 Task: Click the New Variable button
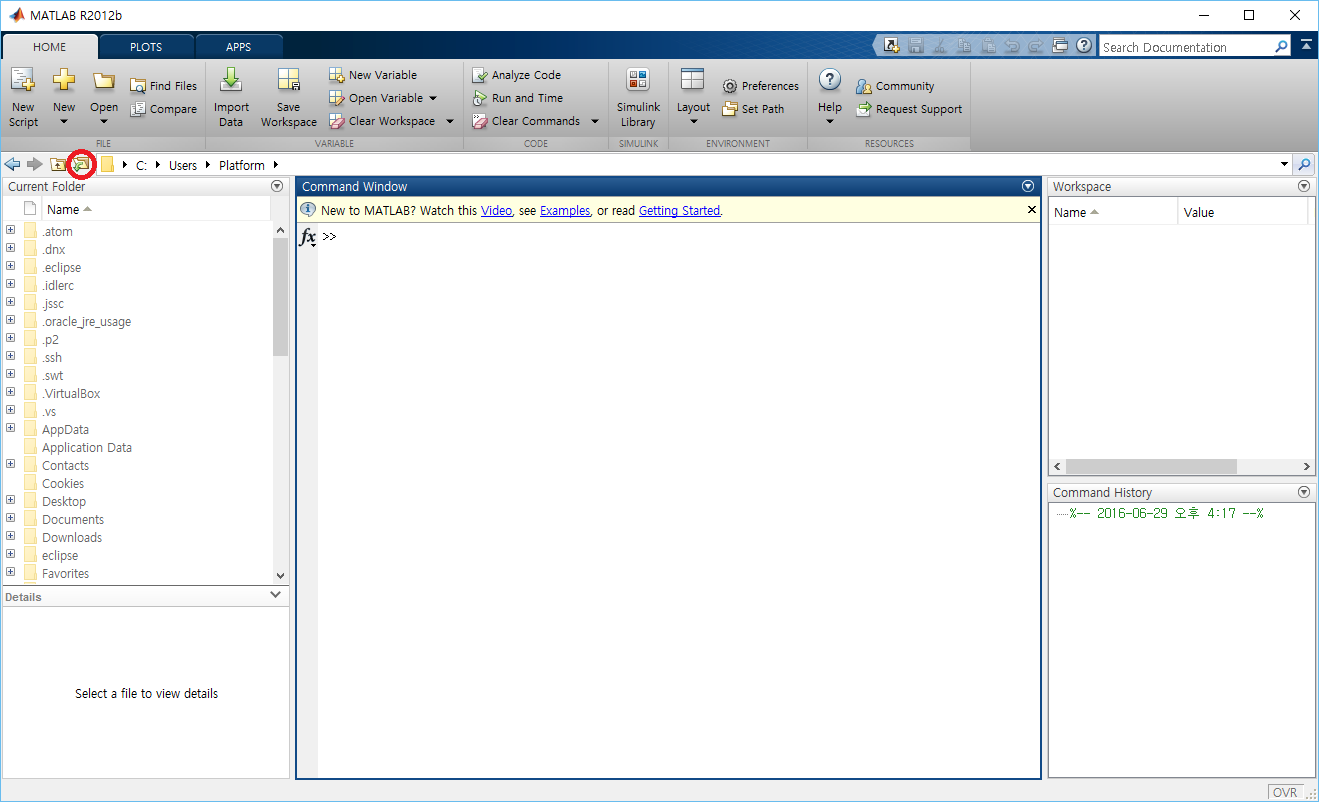tap(373, 75)
